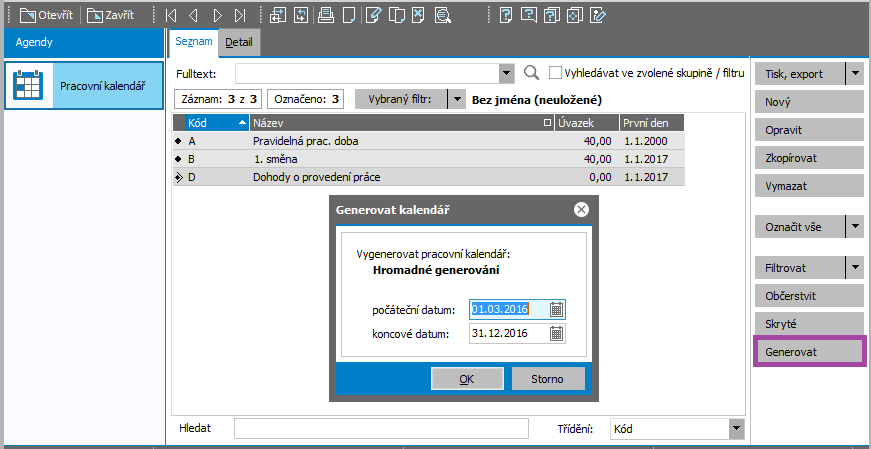Expand the Fulltext dropdown list
871x449 pixels.
coord(506,73)
